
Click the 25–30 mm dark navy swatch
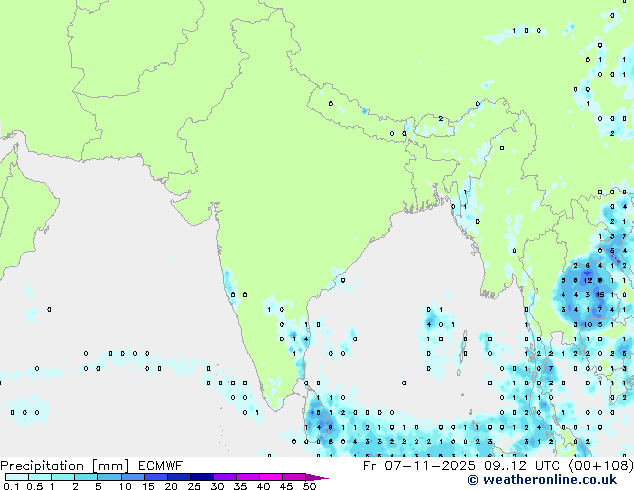pos(201,477)
